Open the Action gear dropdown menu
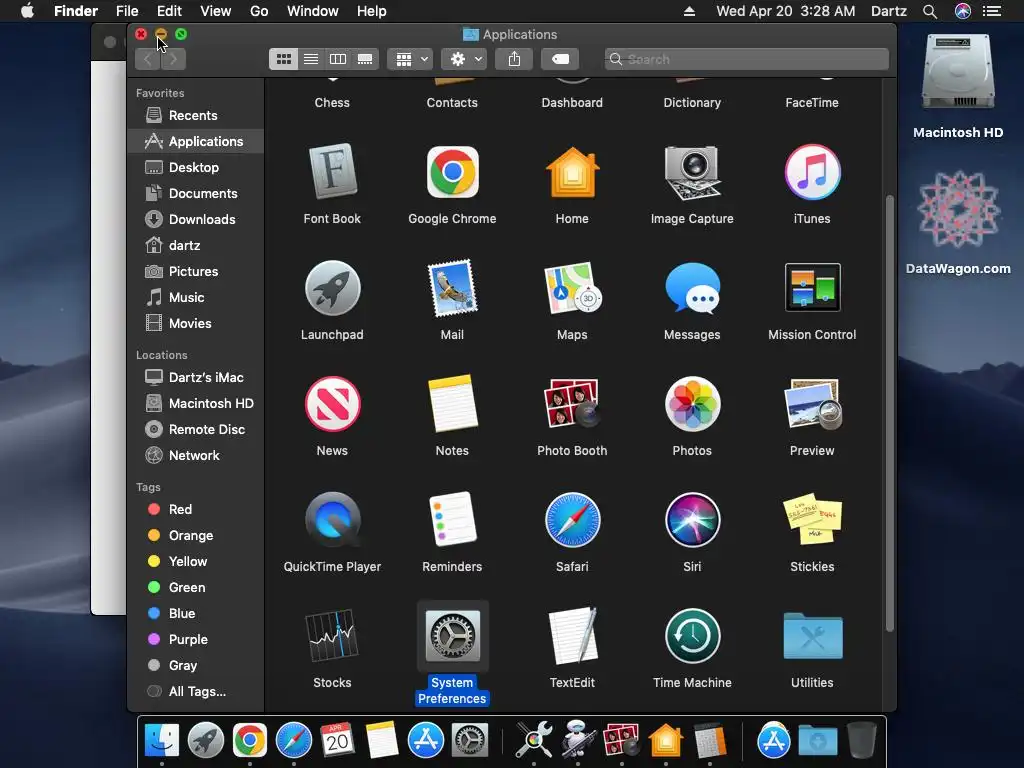 [464, 59]
